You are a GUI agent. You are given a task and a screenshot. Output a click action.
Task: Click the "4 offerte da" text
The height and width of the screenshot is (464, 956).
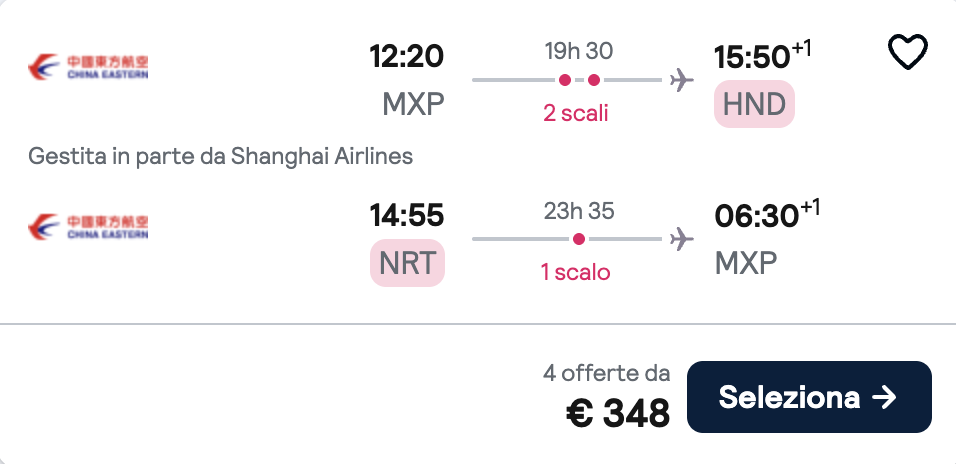pyautogui.click(x=606, y=373)
